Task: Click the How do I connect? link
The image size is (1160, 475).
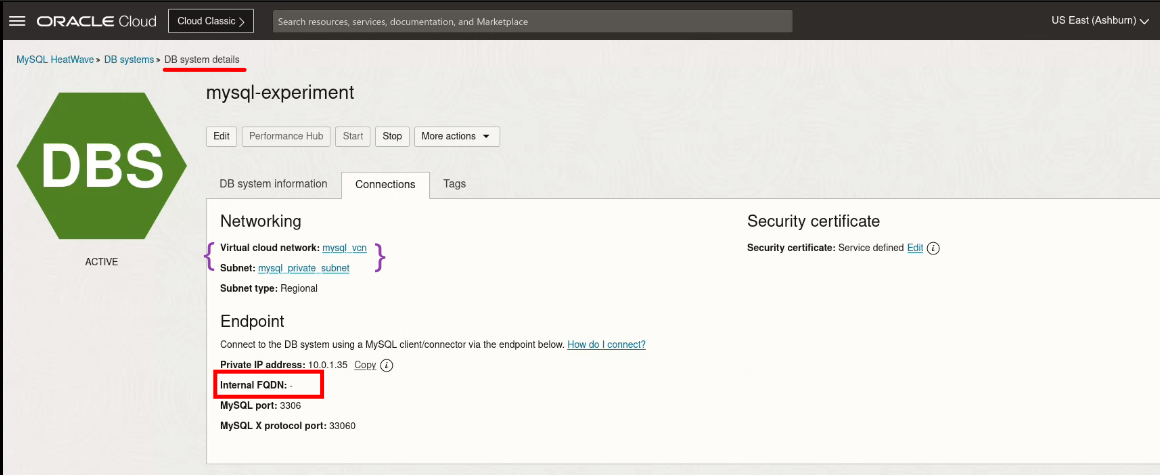Action: [x=606, y=344]
